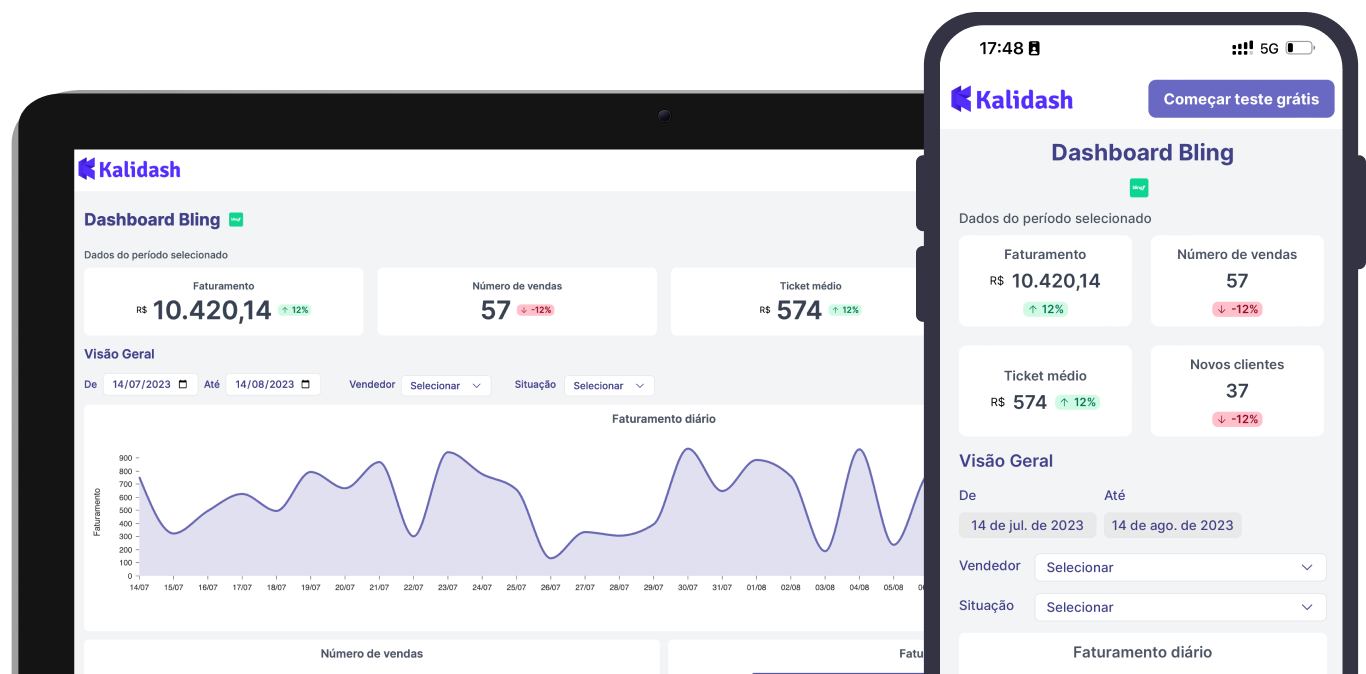The width and height of the screenshot is (1366, 674).
Task: Click the 01/08 x-axis label on the chart
Action: click(756, 587)
